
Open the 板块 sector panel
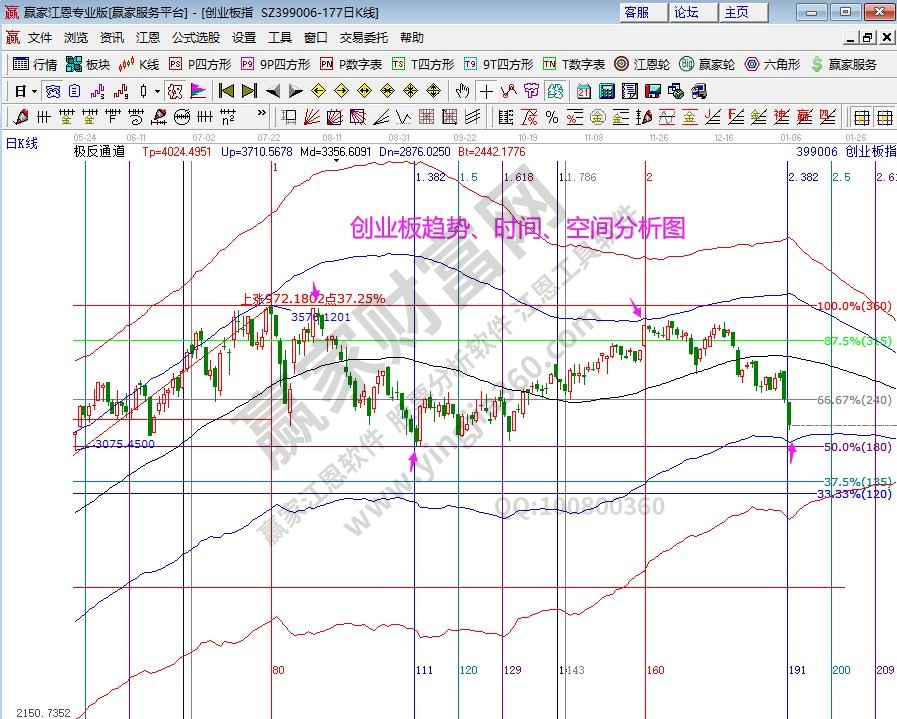(x=88, y=64)
